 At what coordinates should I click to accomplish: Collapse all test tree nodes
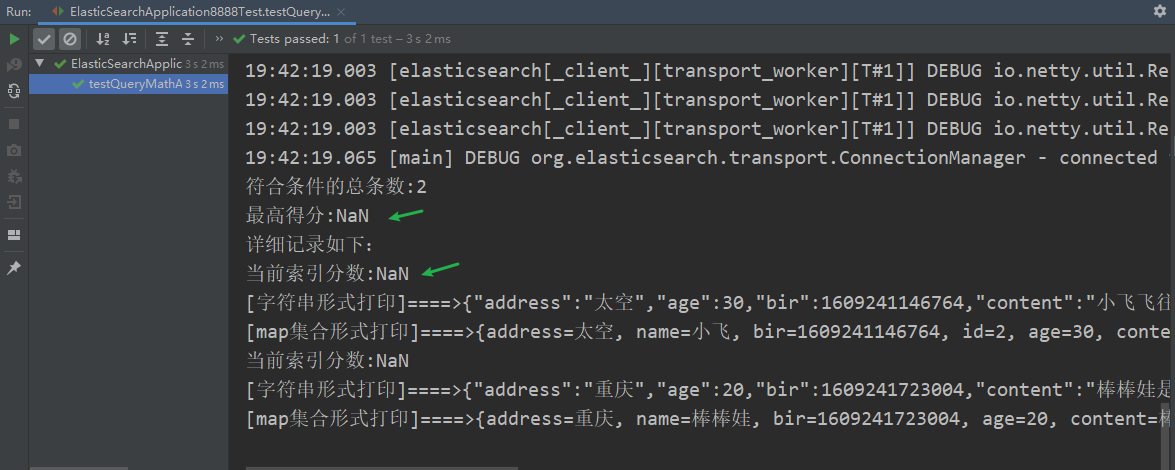[x=188, y=39]
